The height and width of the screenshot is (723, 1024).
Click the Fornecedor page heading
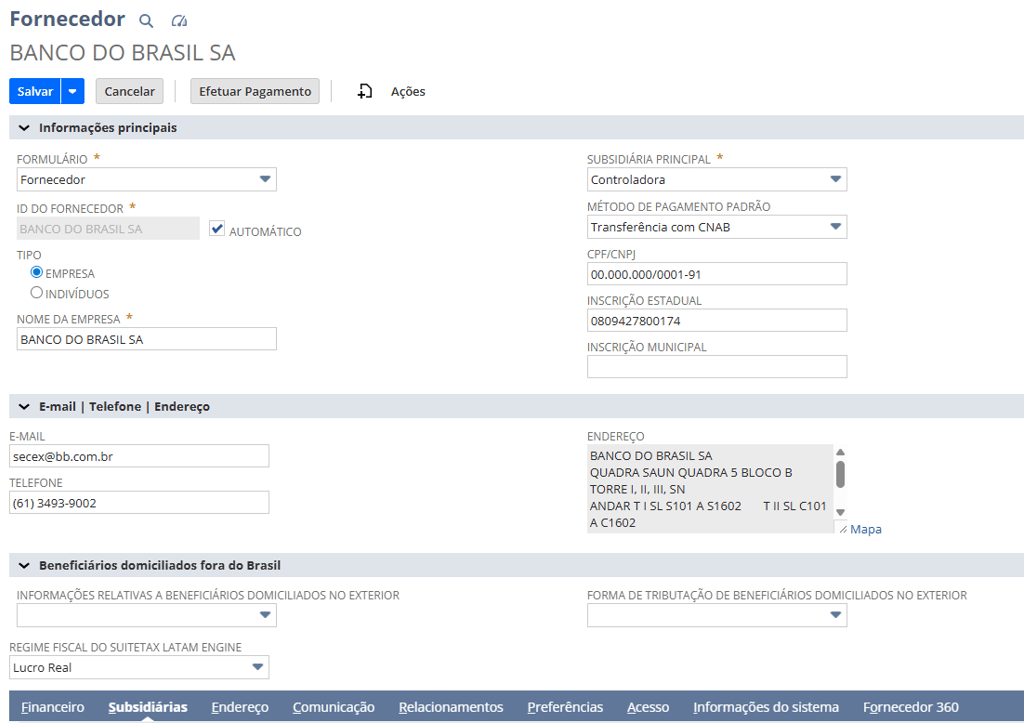click(x=67, y=19)
